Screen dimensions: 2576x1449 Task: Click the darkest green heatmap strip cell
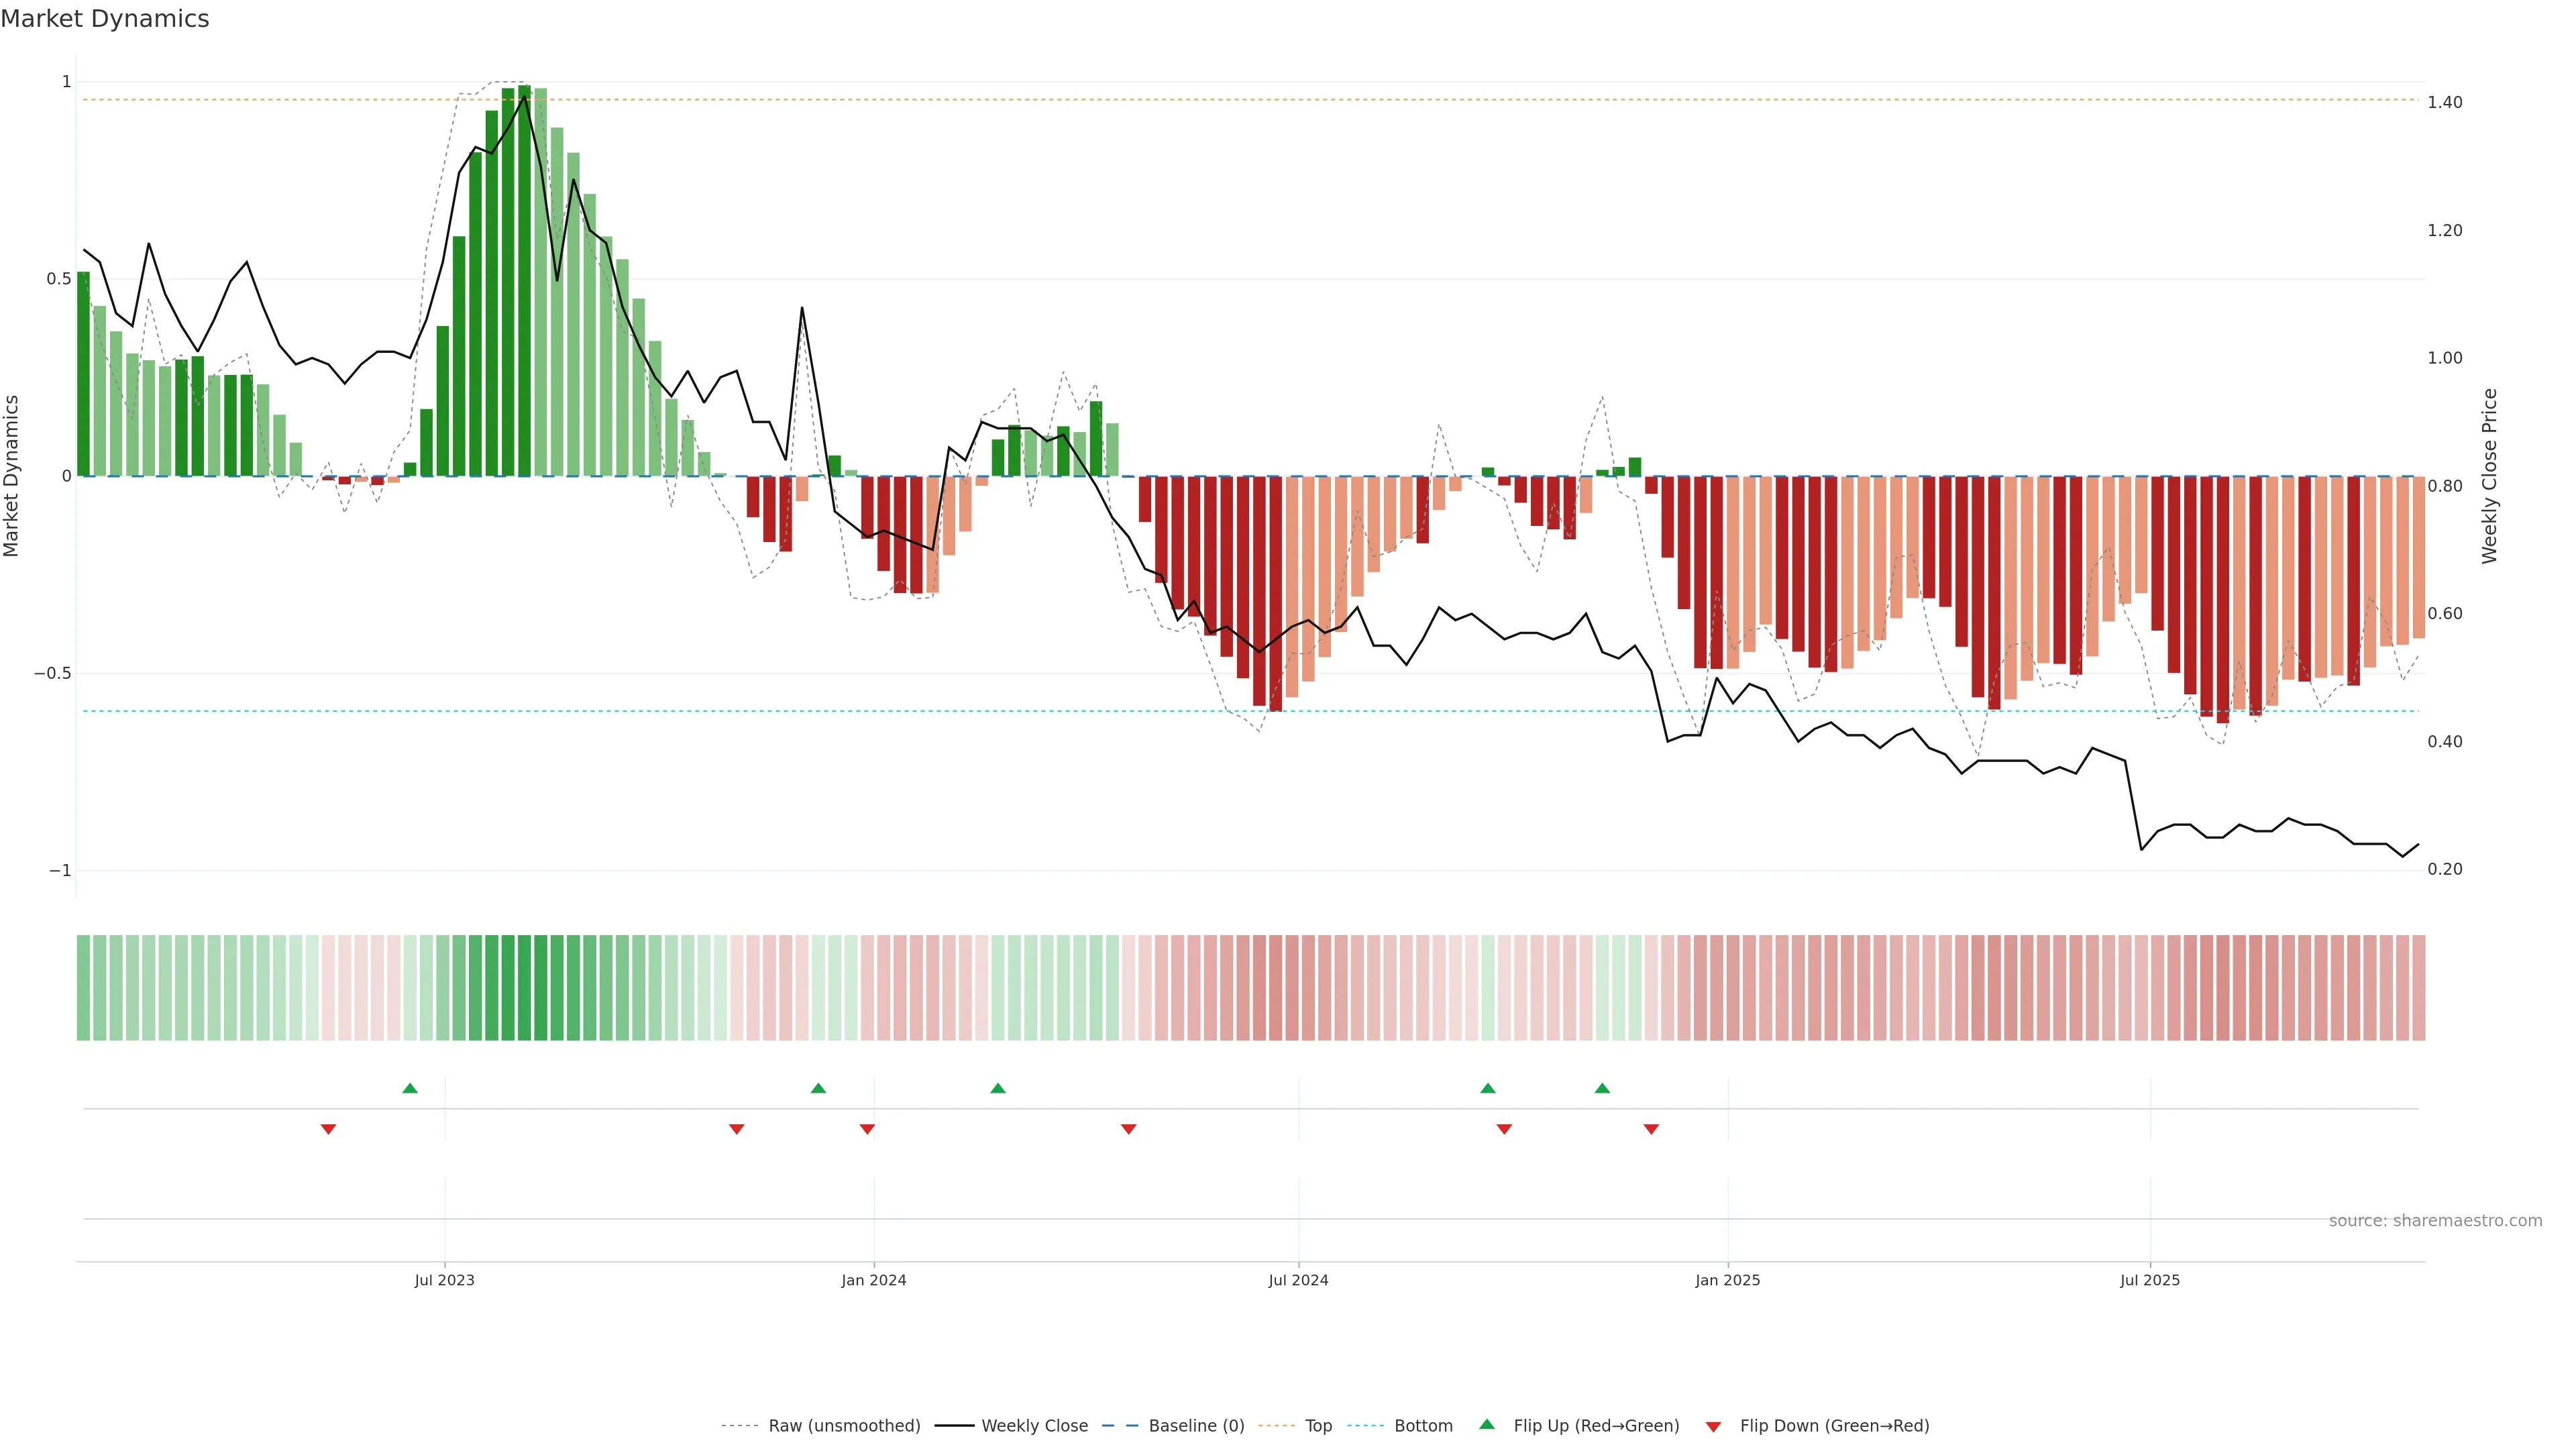pyautogui.click(x=524, y=987)
